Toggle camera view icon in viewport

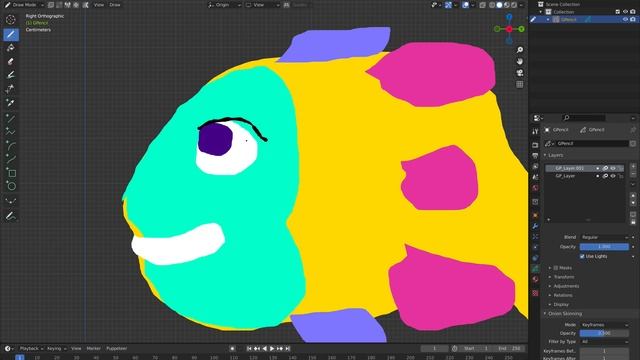click(520, 73)
